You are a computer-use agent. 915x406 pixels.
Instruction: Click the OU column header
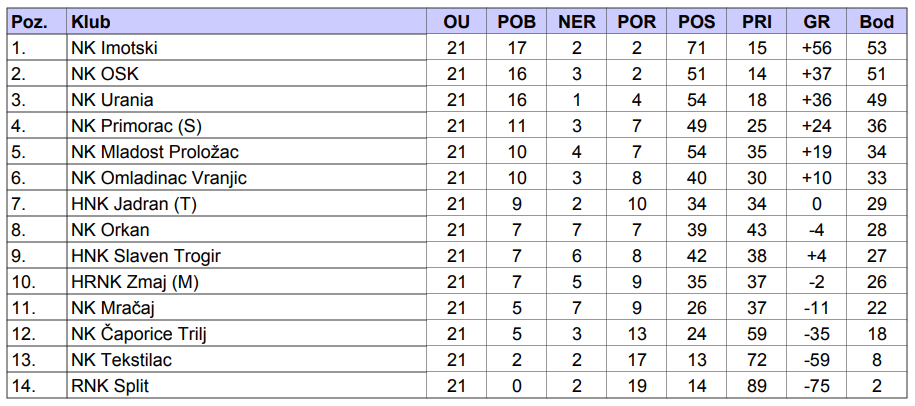(x=456, y=21)
